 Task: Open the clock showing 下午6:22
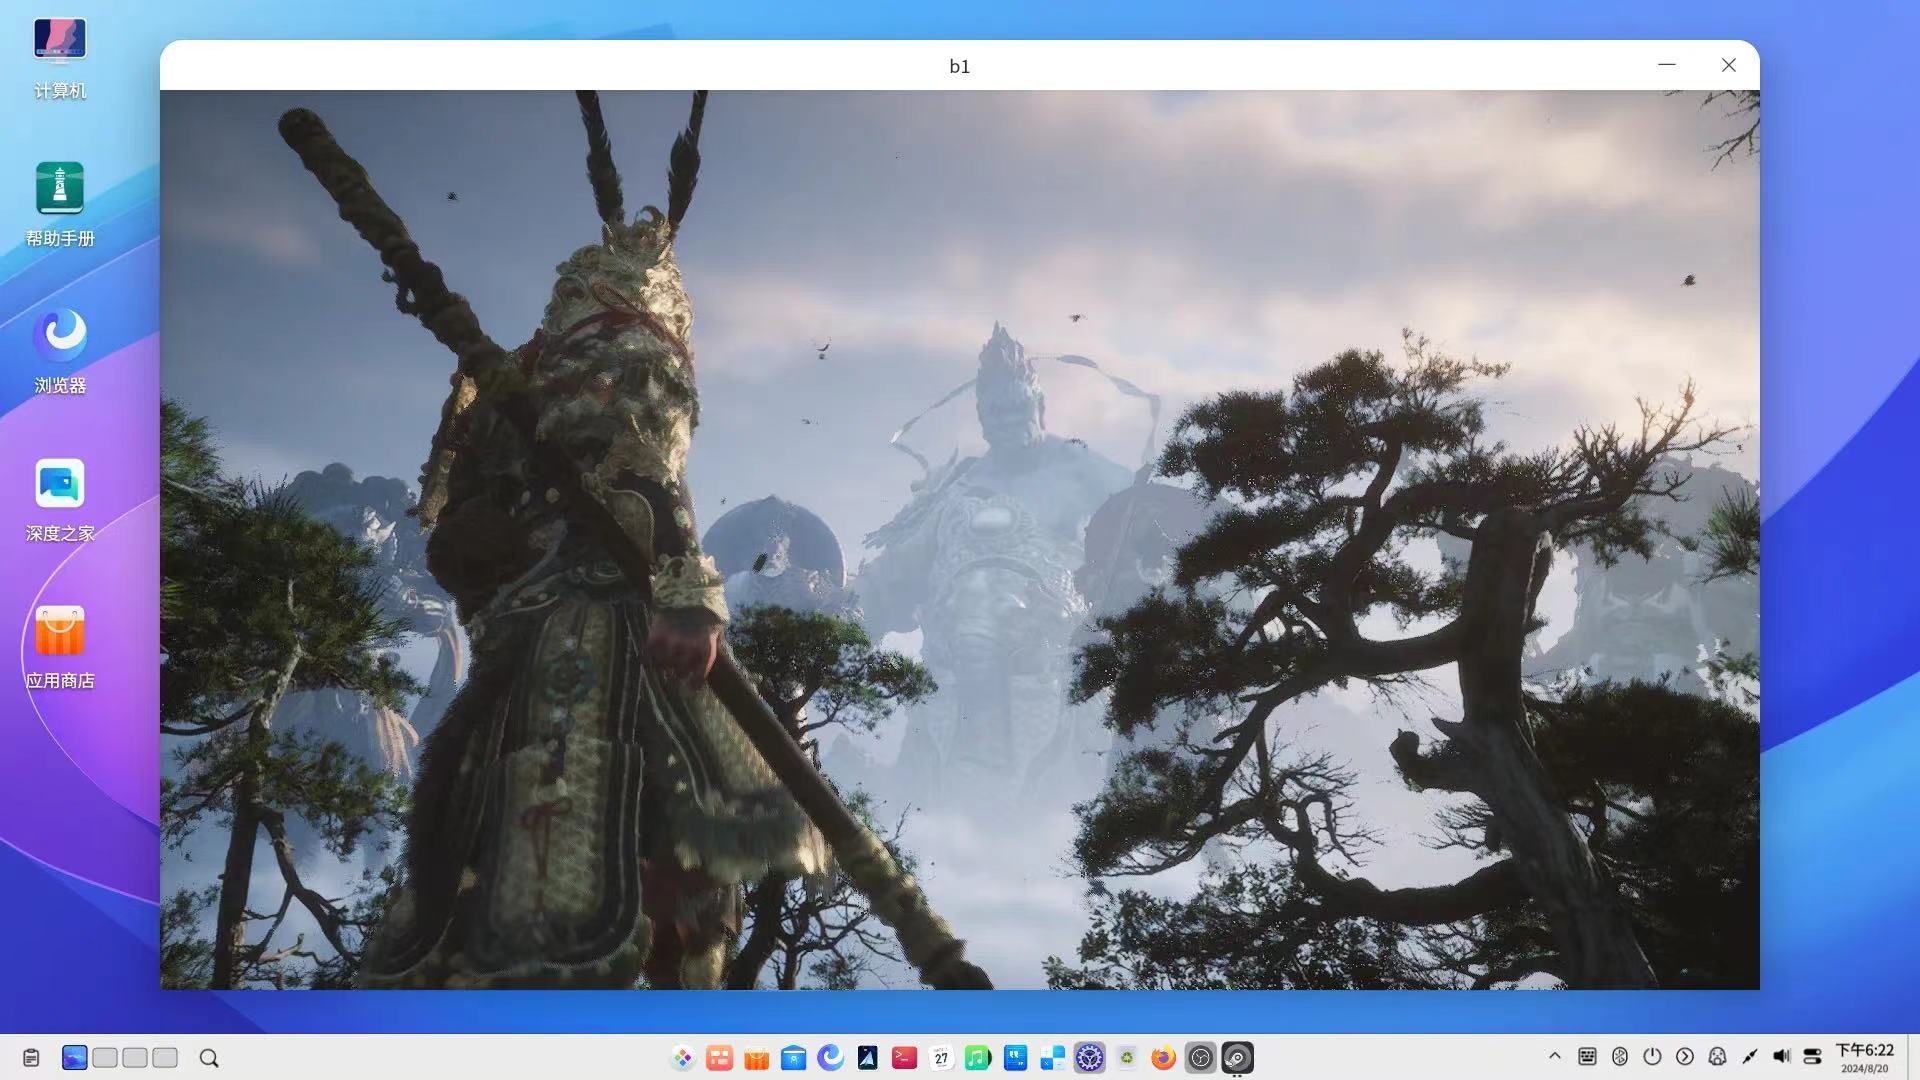[x=1864, y=1057]
